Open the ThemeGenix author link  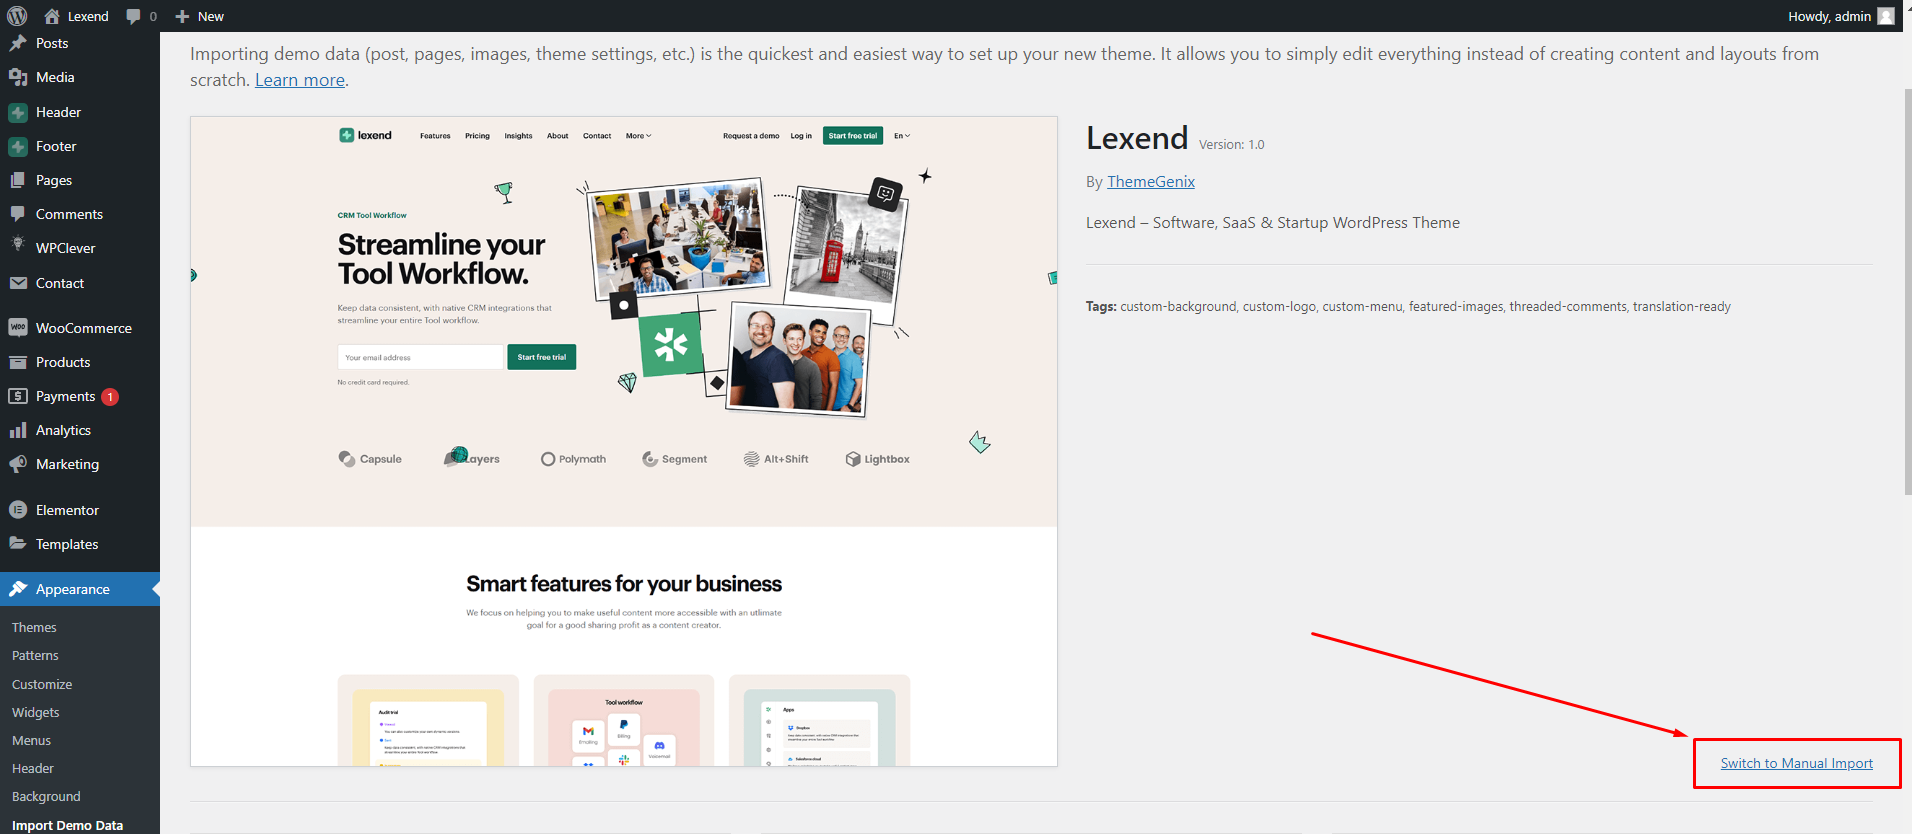(x=1151, y=181)
